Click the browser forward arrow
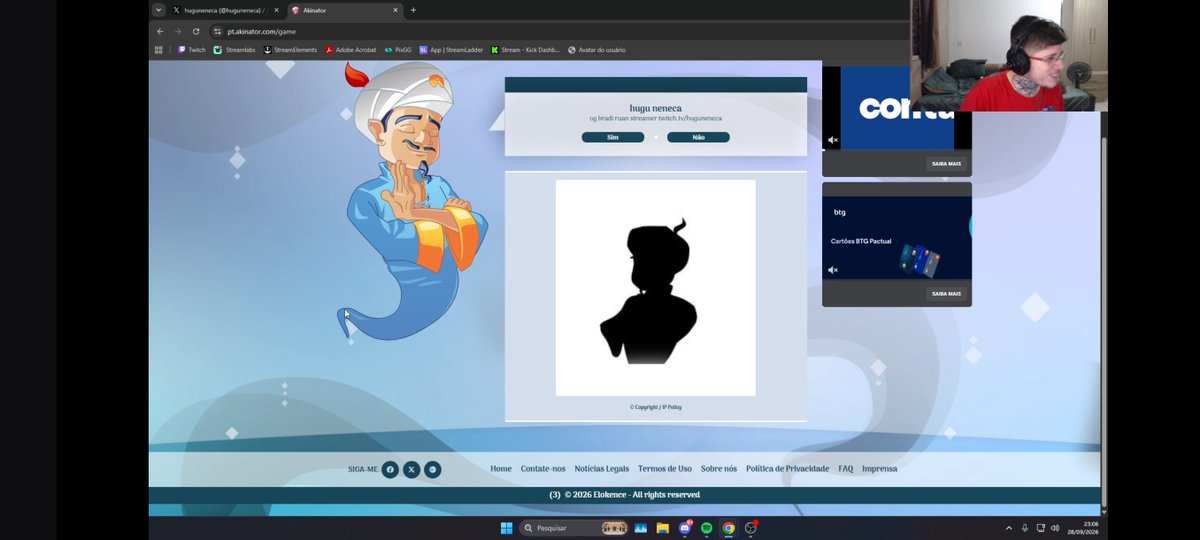The height and width of the screenshot is (540, 1200). coord(178,31)
